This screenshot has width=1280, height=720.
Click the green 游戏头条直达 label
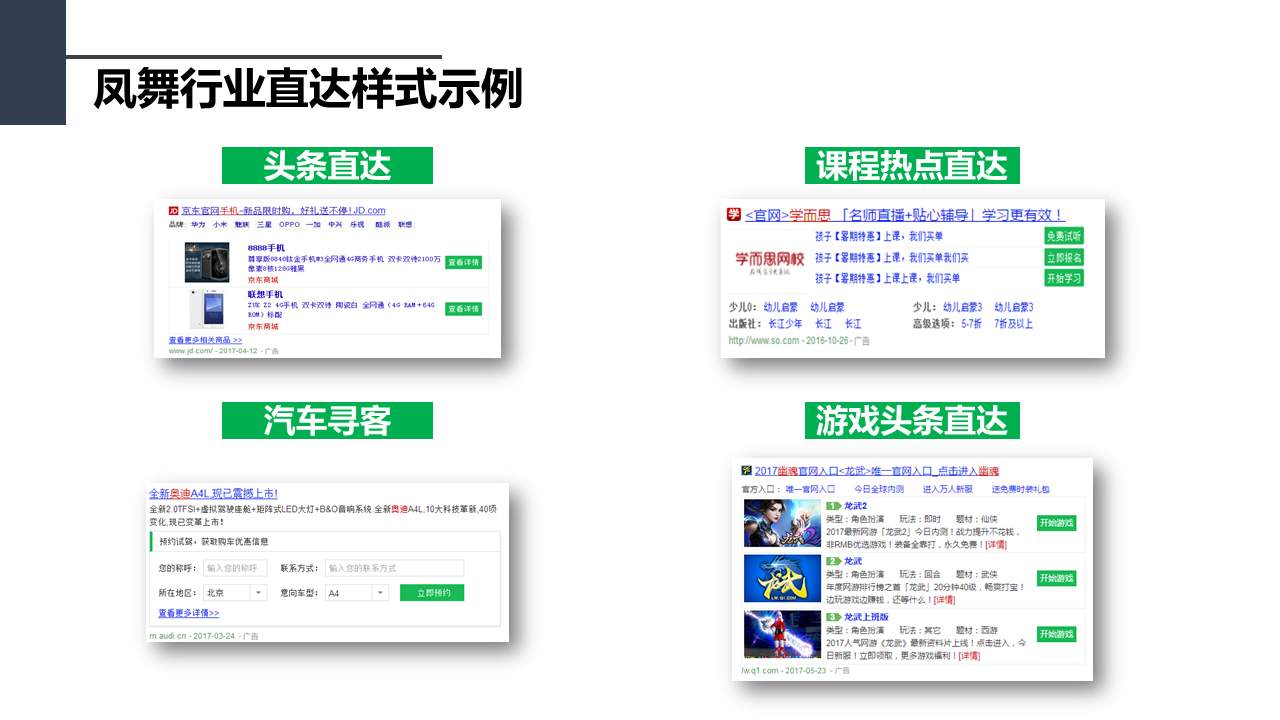(x=912, y=420)
